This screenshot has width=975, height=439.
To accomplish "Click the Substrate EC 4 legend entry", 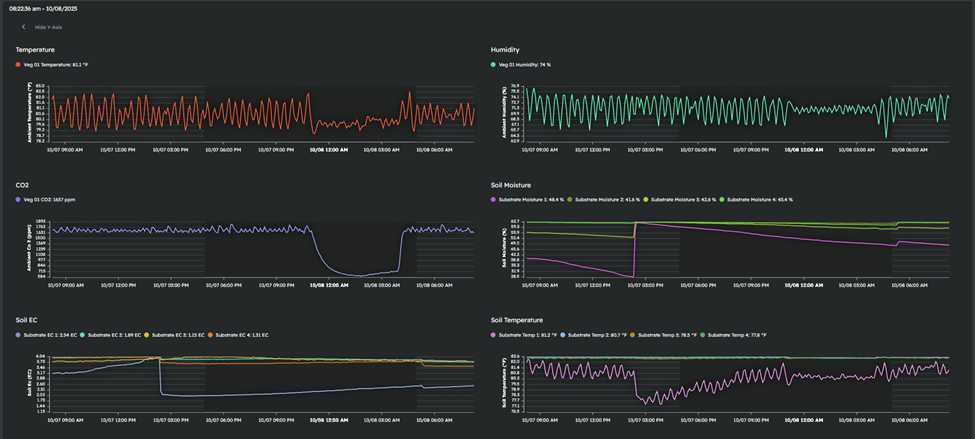I will (x=241, y=335).
